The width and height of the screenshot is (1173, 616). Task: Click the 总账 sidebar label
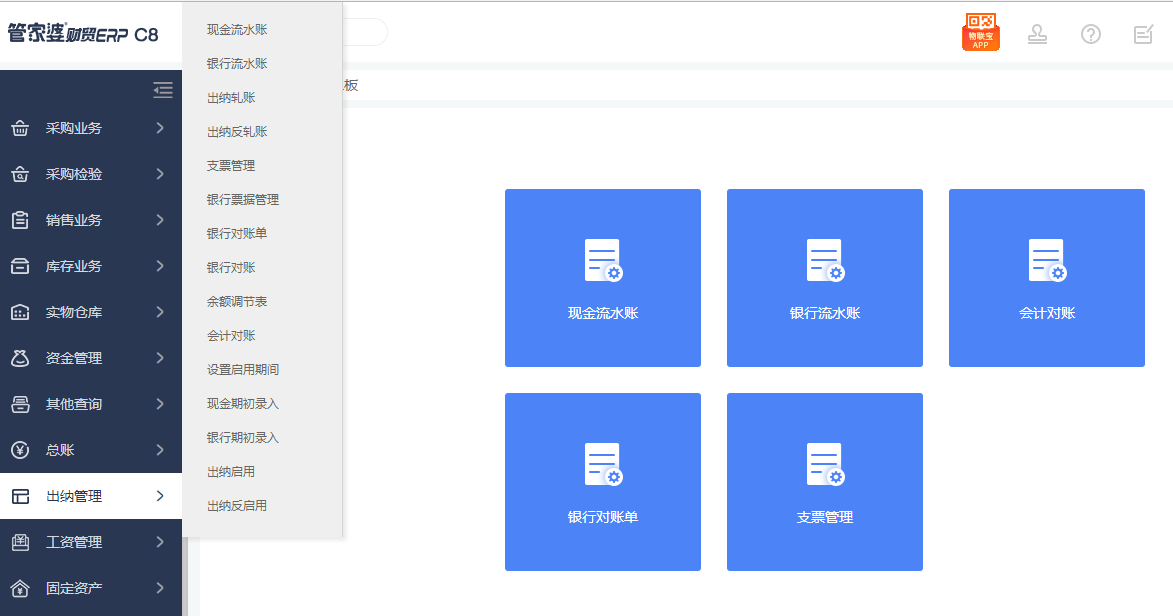pos(60,450)
